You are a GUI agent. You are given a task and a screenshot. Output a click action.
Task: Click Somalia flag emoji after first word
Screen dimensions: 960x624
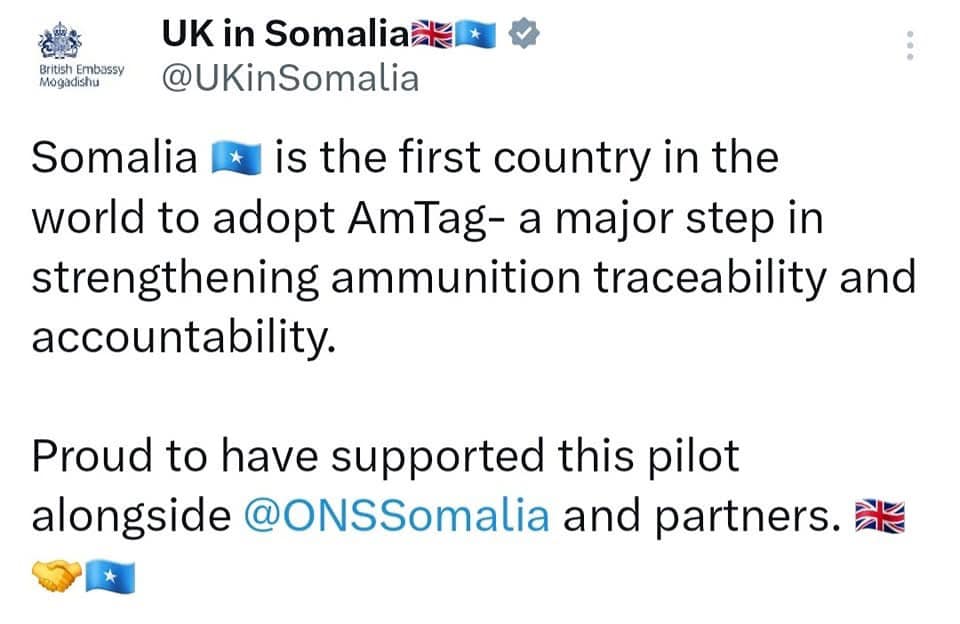click(x=236, y=158)
